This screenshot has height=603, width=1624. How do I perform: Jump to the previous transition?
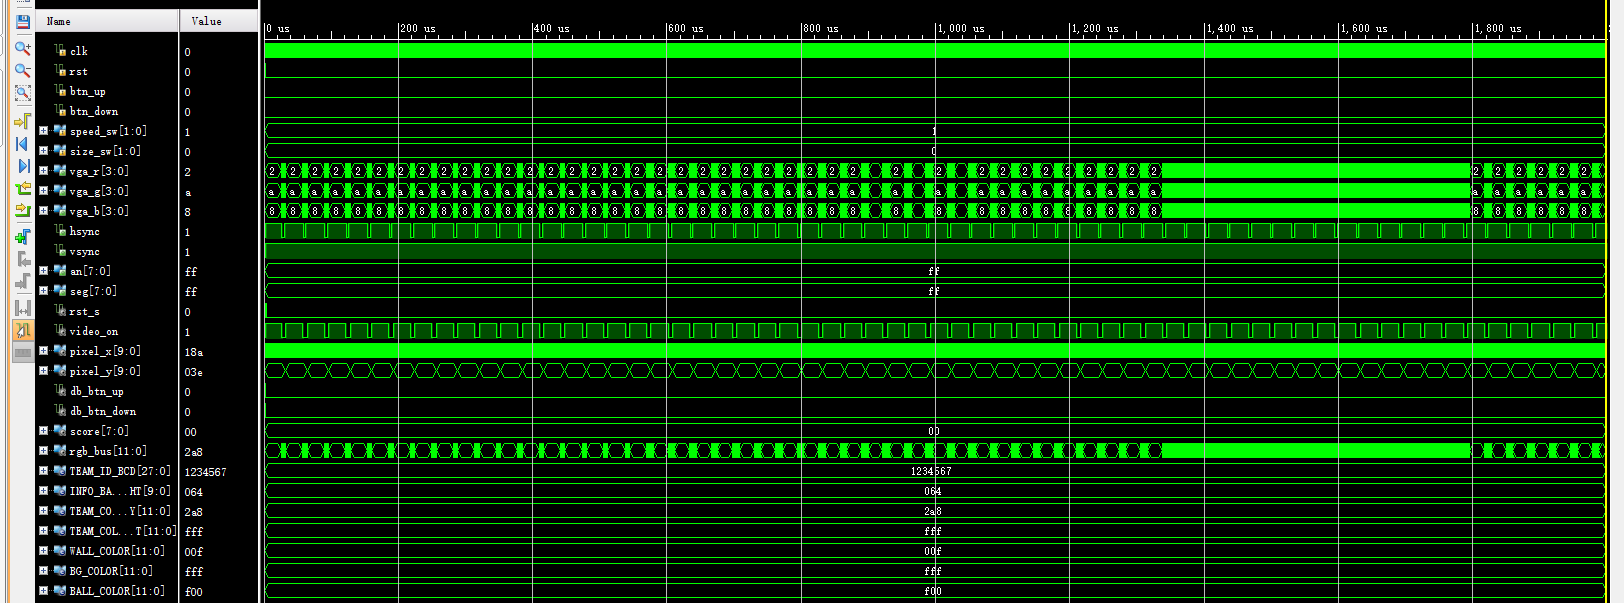(22, 189)
